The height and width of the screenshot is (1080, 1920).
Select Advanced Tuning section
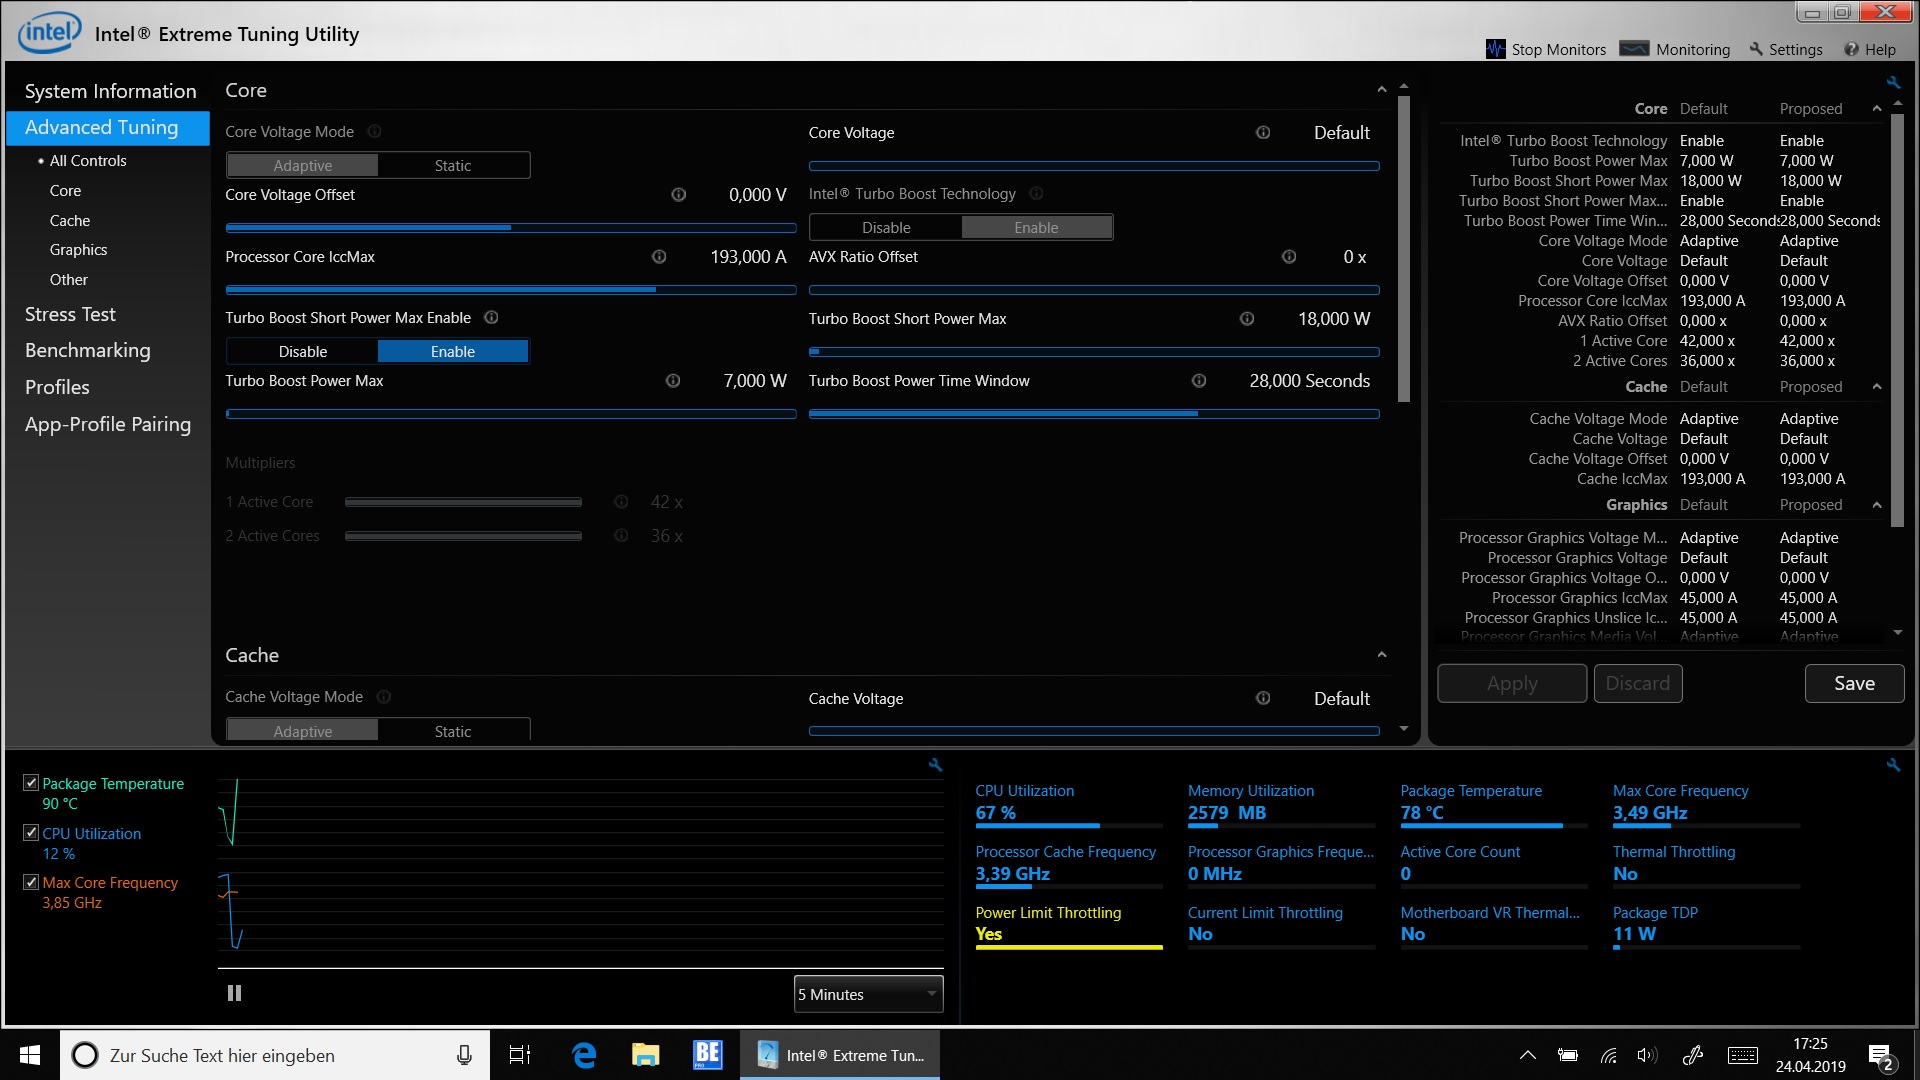(108, 128)
